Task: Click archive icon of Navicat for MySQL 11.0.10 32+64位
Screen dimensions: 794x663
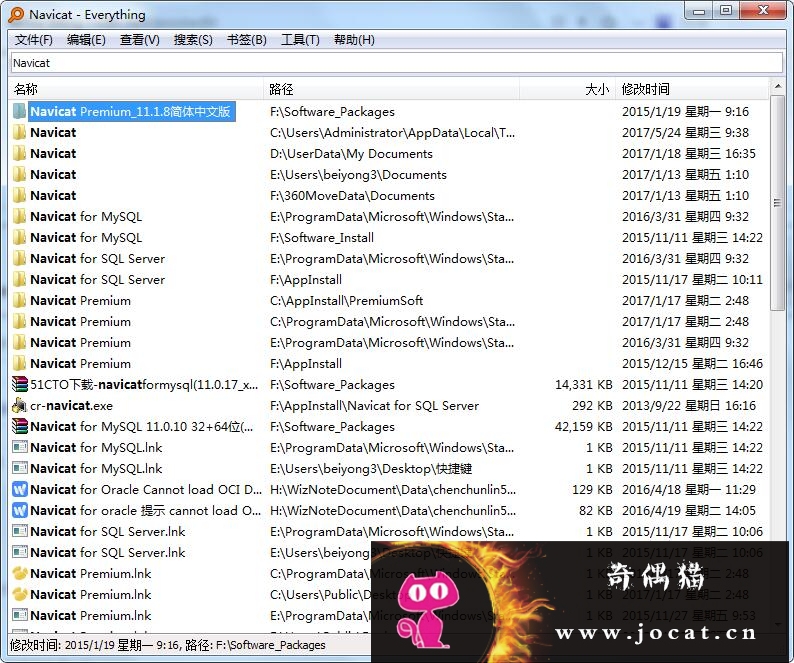Action: pyautogui.click(x=19, y=426)
